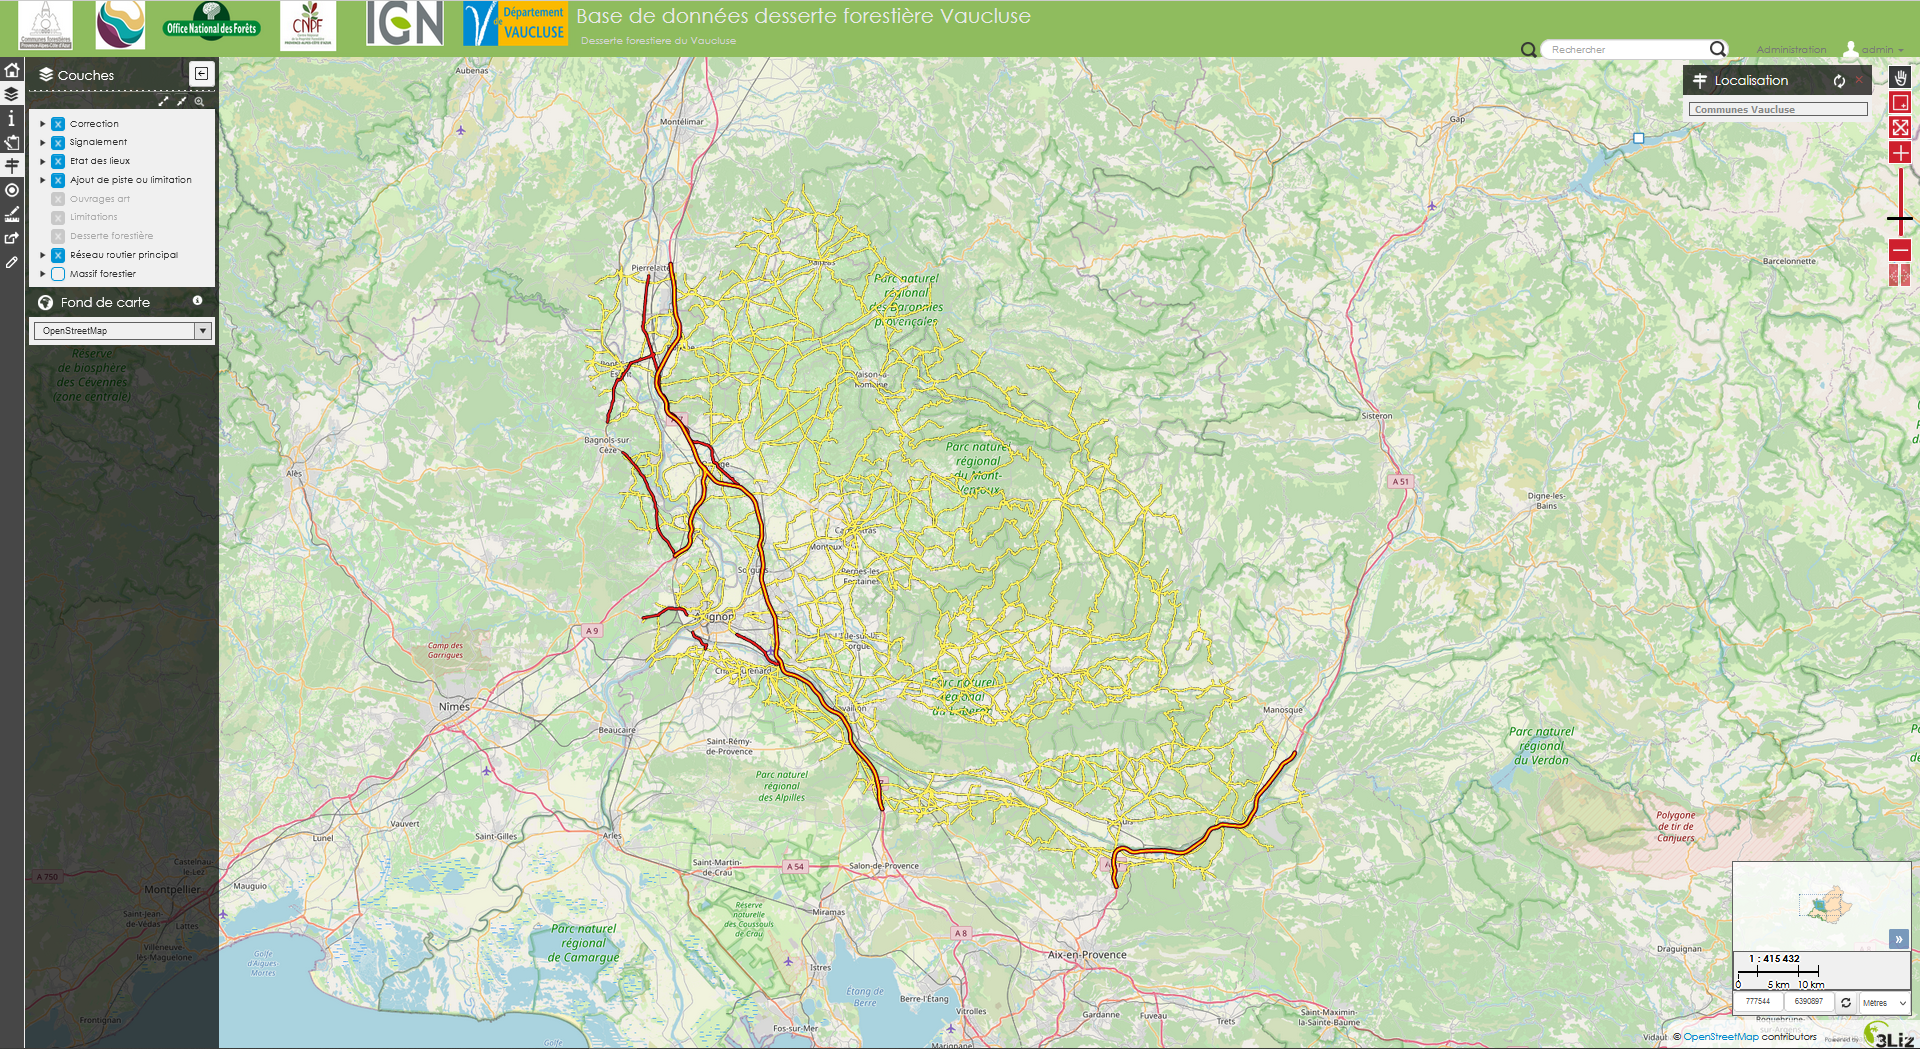Open the Home icon in left sidebar
Image resolution: width=1920 pixels, height=1049 pixels.
12,70
